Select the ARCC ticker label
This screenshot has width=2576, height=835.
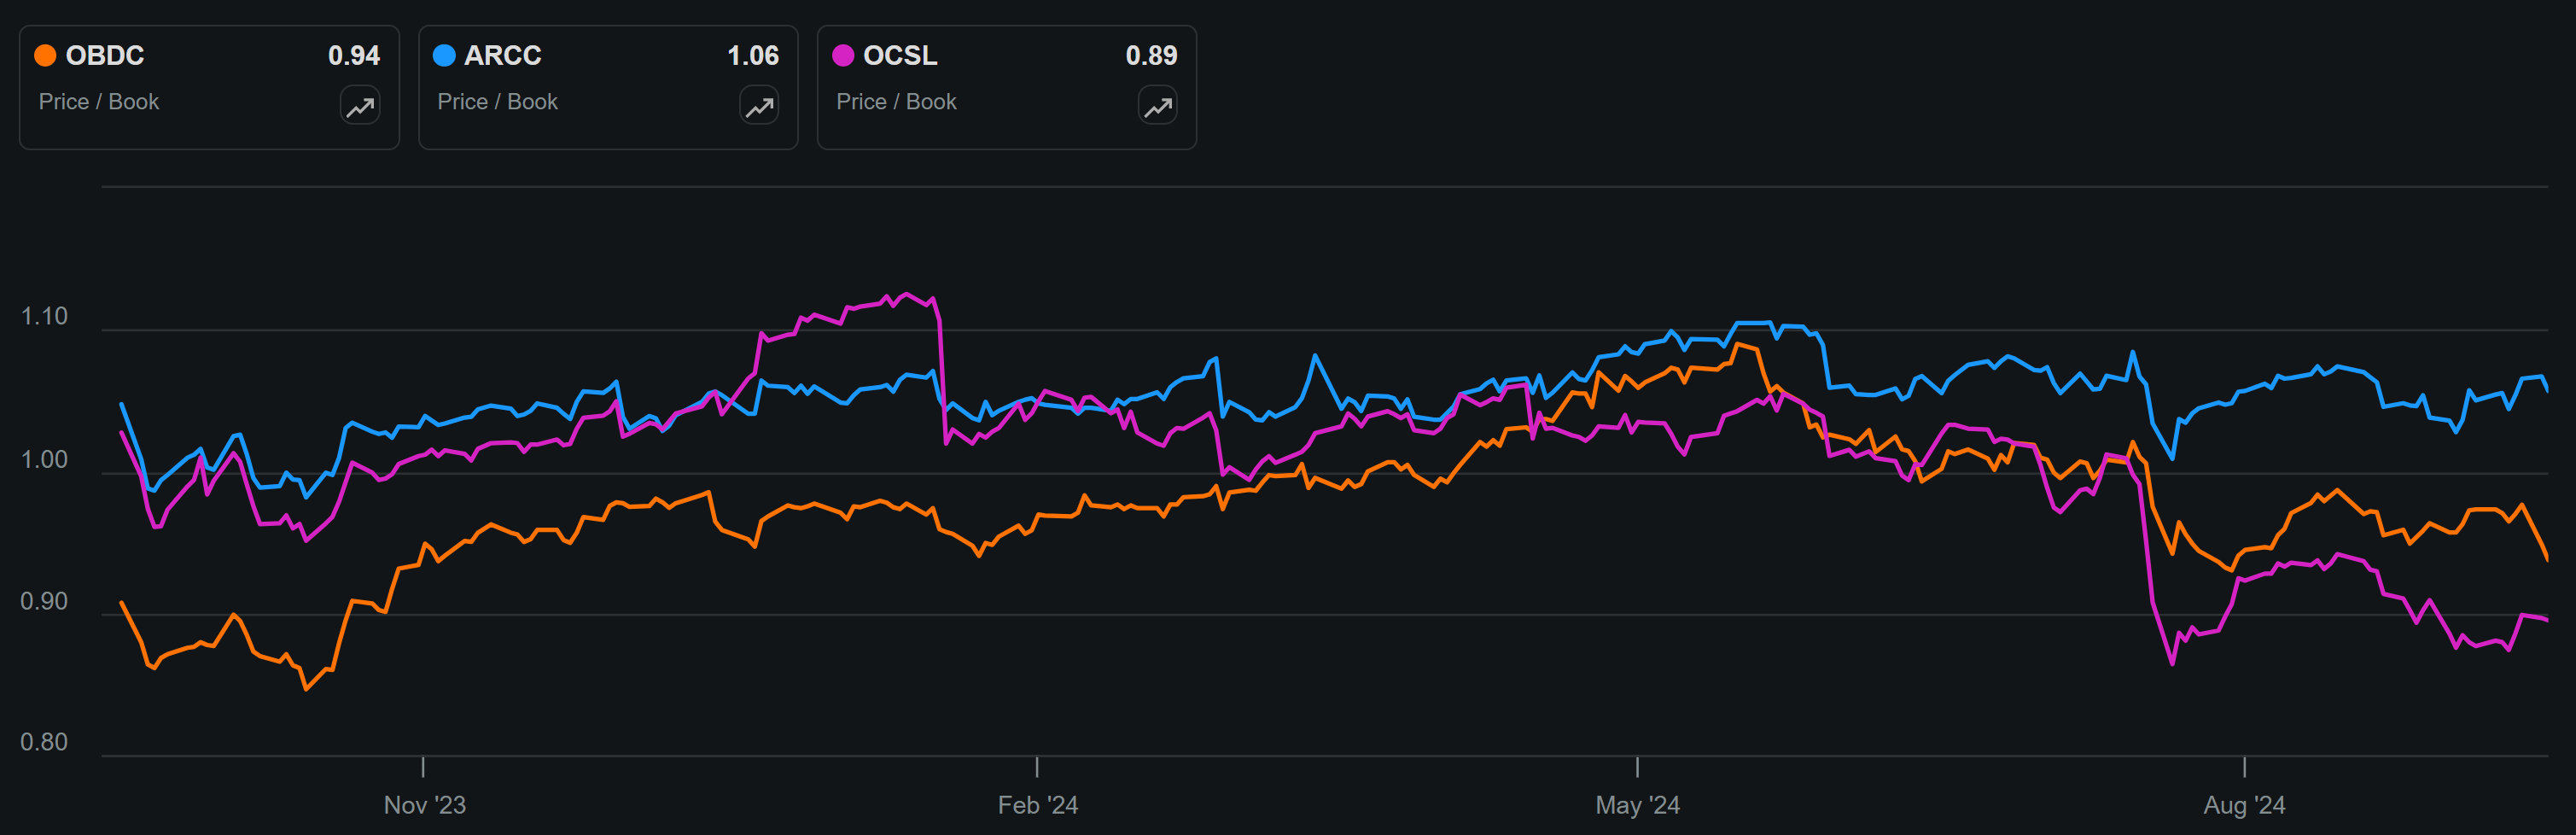click(502, 56)
